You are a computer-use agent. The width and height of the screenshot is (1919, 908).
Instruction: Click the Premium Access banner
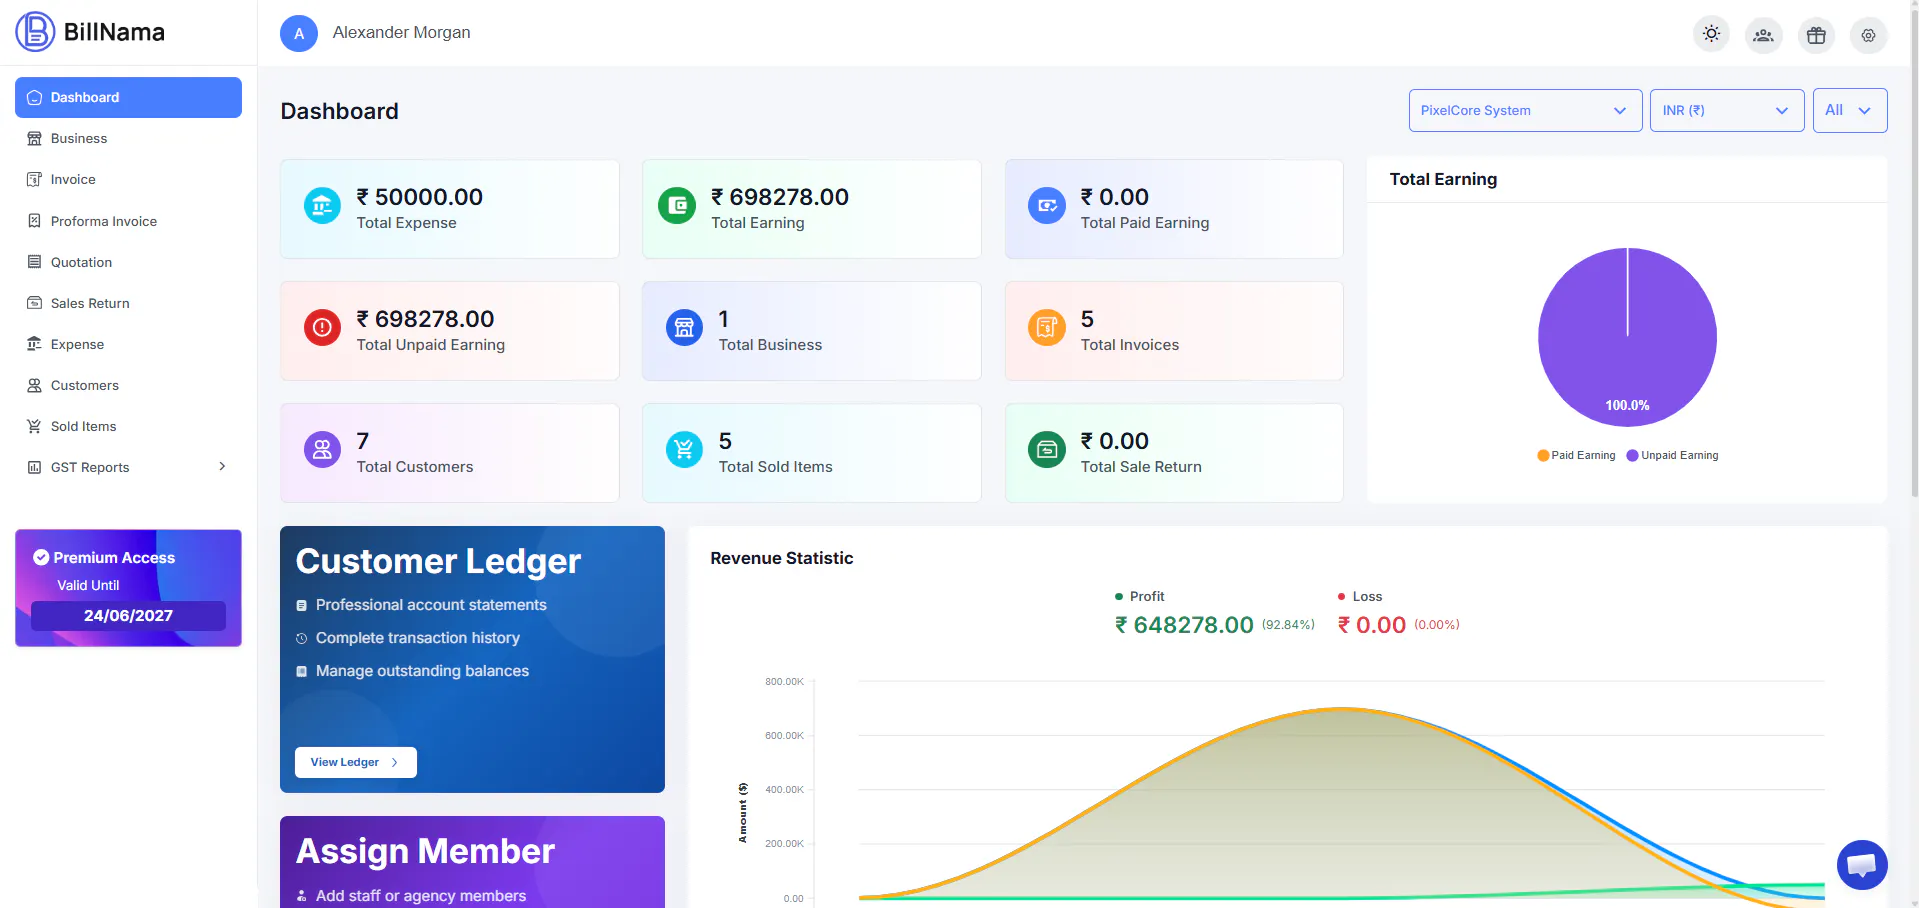128,588
